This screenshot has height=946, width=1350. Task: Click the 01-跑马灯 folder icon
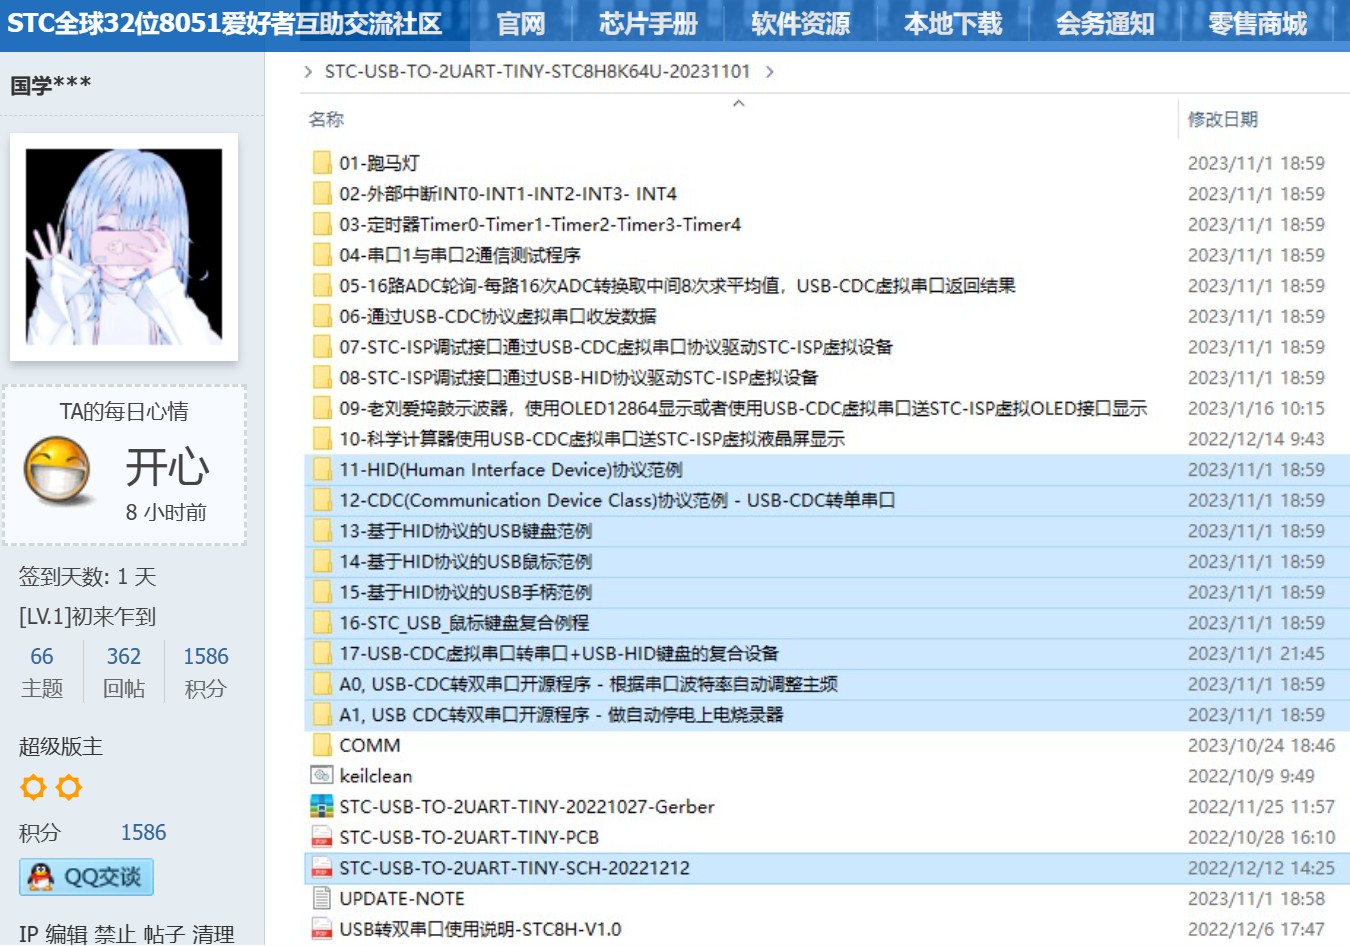[x=322, y=163]
